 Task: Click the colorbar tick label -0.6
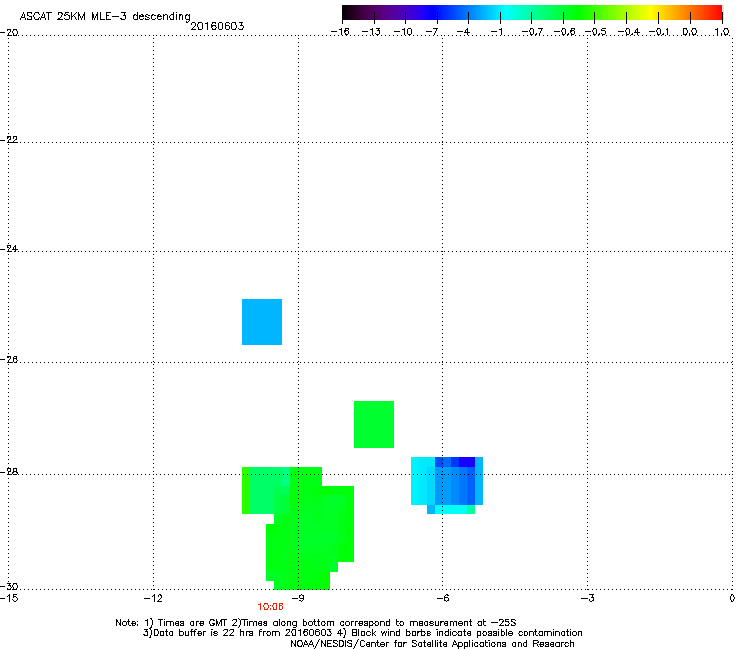564,32
